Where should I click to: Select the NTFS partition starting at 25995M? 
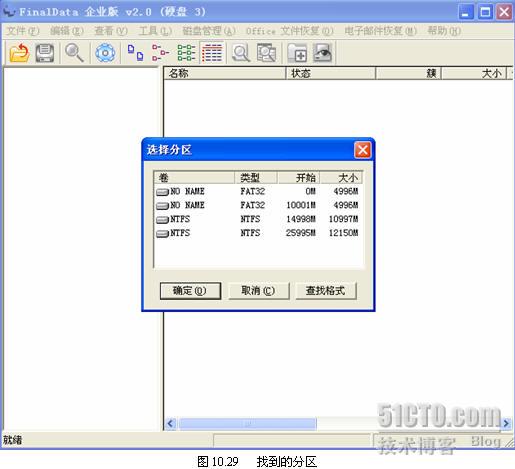click(258, 233)
